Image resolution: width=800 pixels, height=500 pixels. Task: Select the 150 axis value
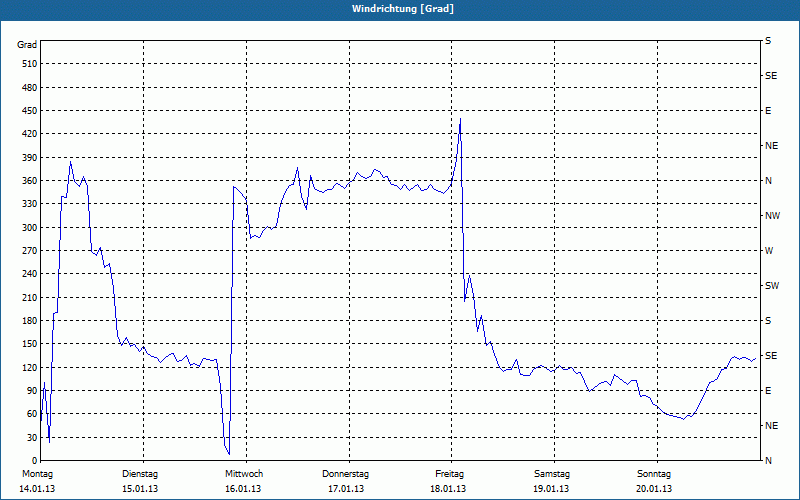(30, 344)
